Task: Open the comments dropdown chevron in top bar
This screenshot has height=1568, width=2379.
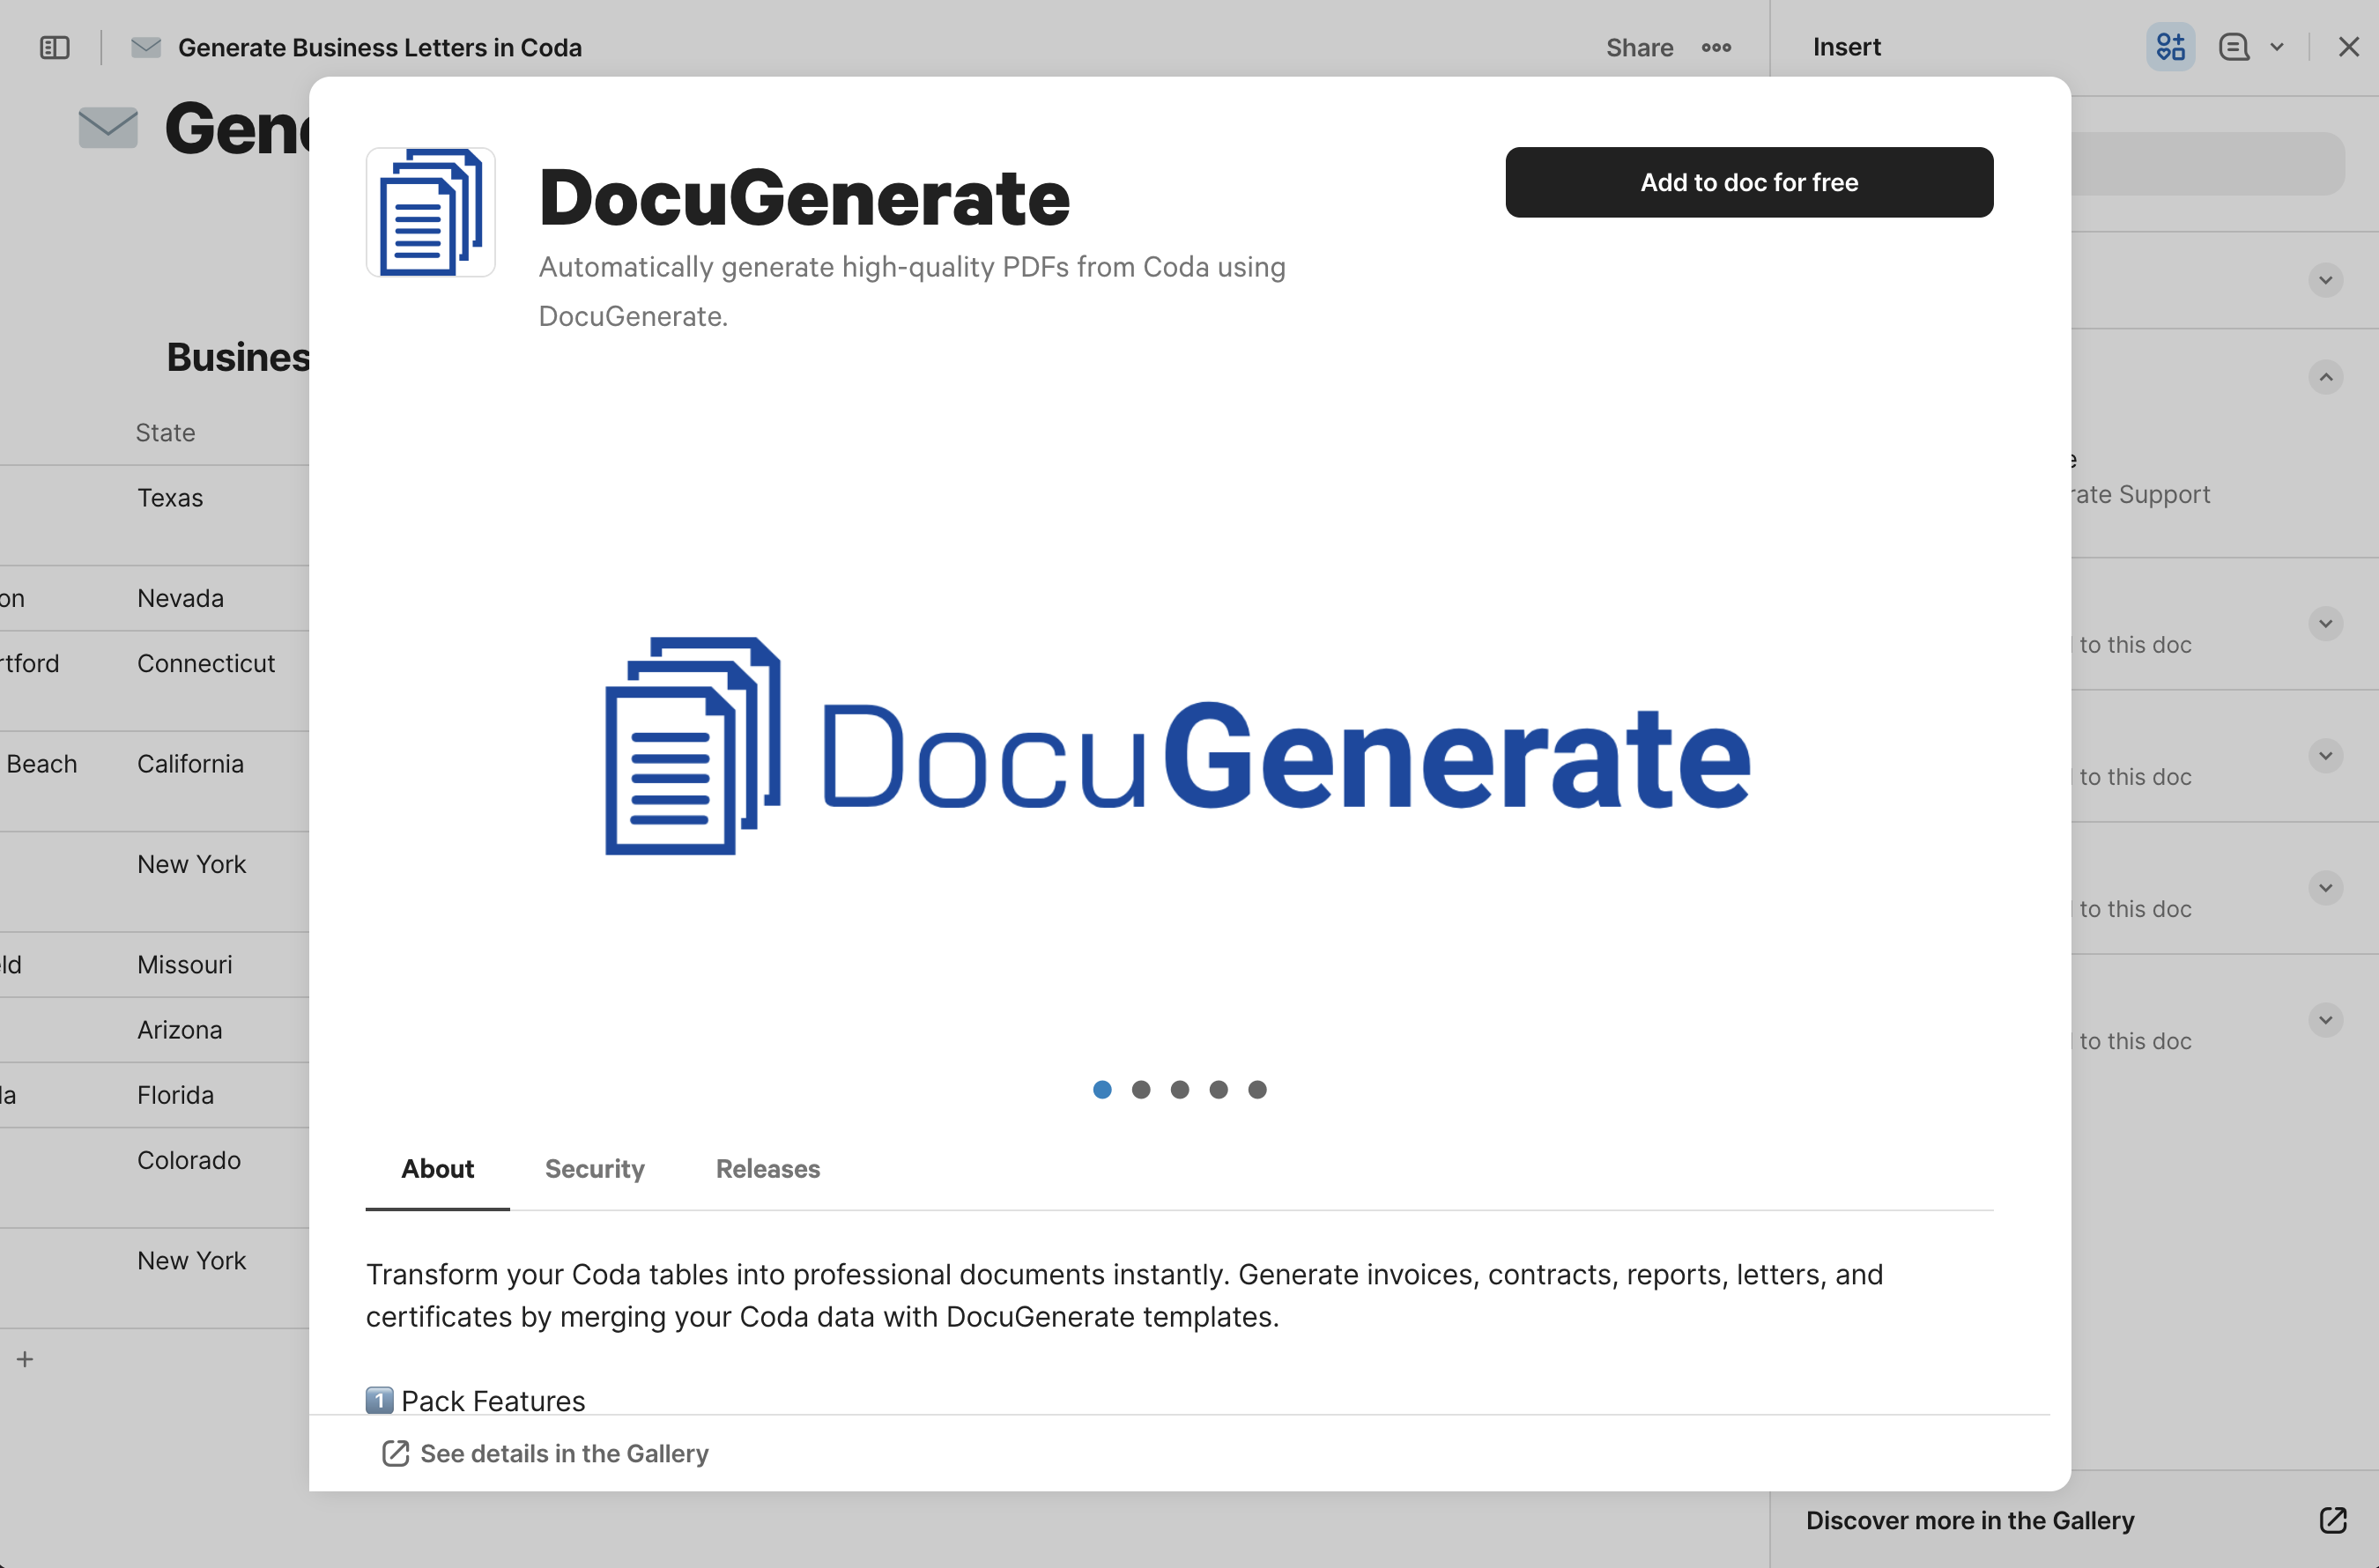Action: pos(2278,47)
